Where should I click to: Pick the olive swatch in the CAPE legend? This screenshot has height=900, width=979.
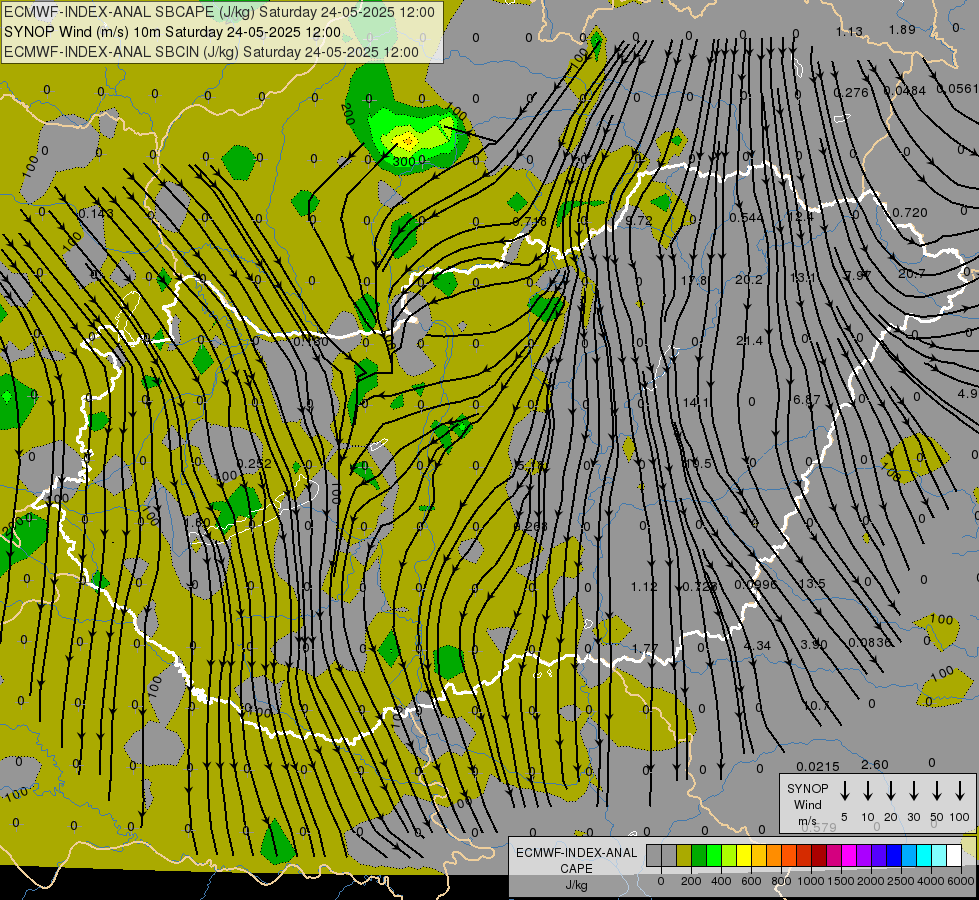click(x=684, y=855)
